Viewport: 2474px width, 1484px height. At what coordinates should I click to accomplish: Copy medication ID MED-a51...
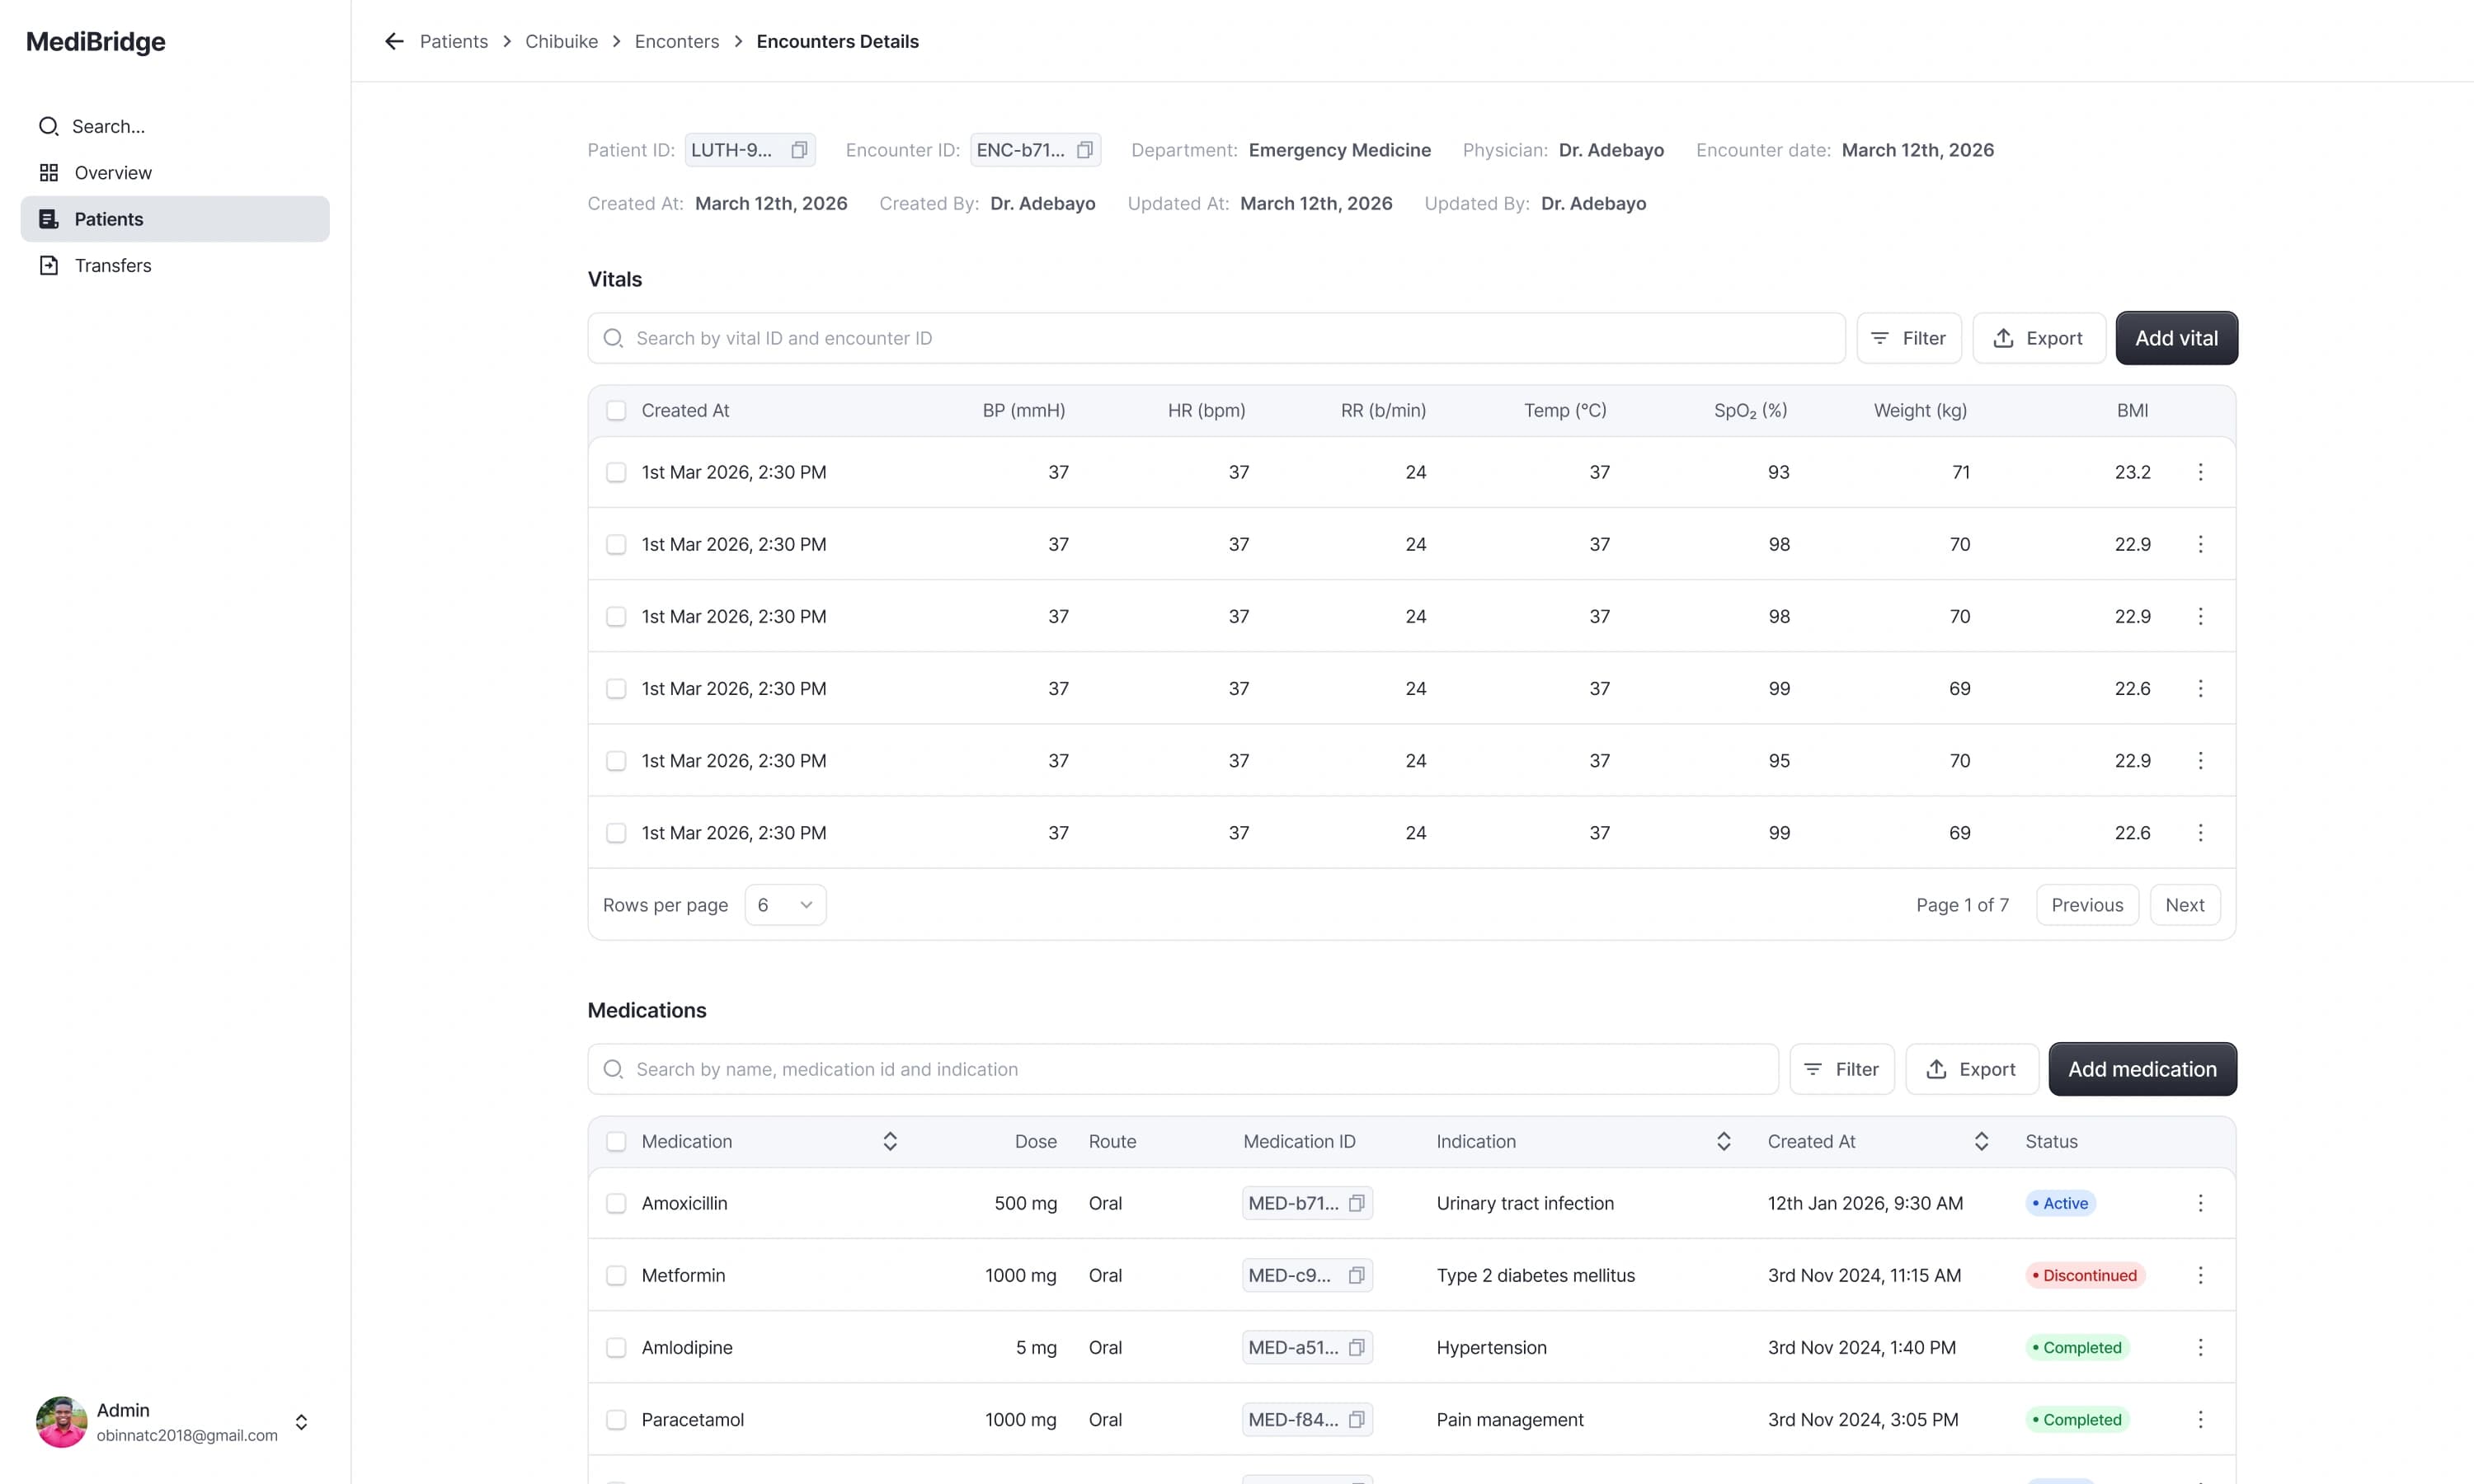tap(1357, 1347)
